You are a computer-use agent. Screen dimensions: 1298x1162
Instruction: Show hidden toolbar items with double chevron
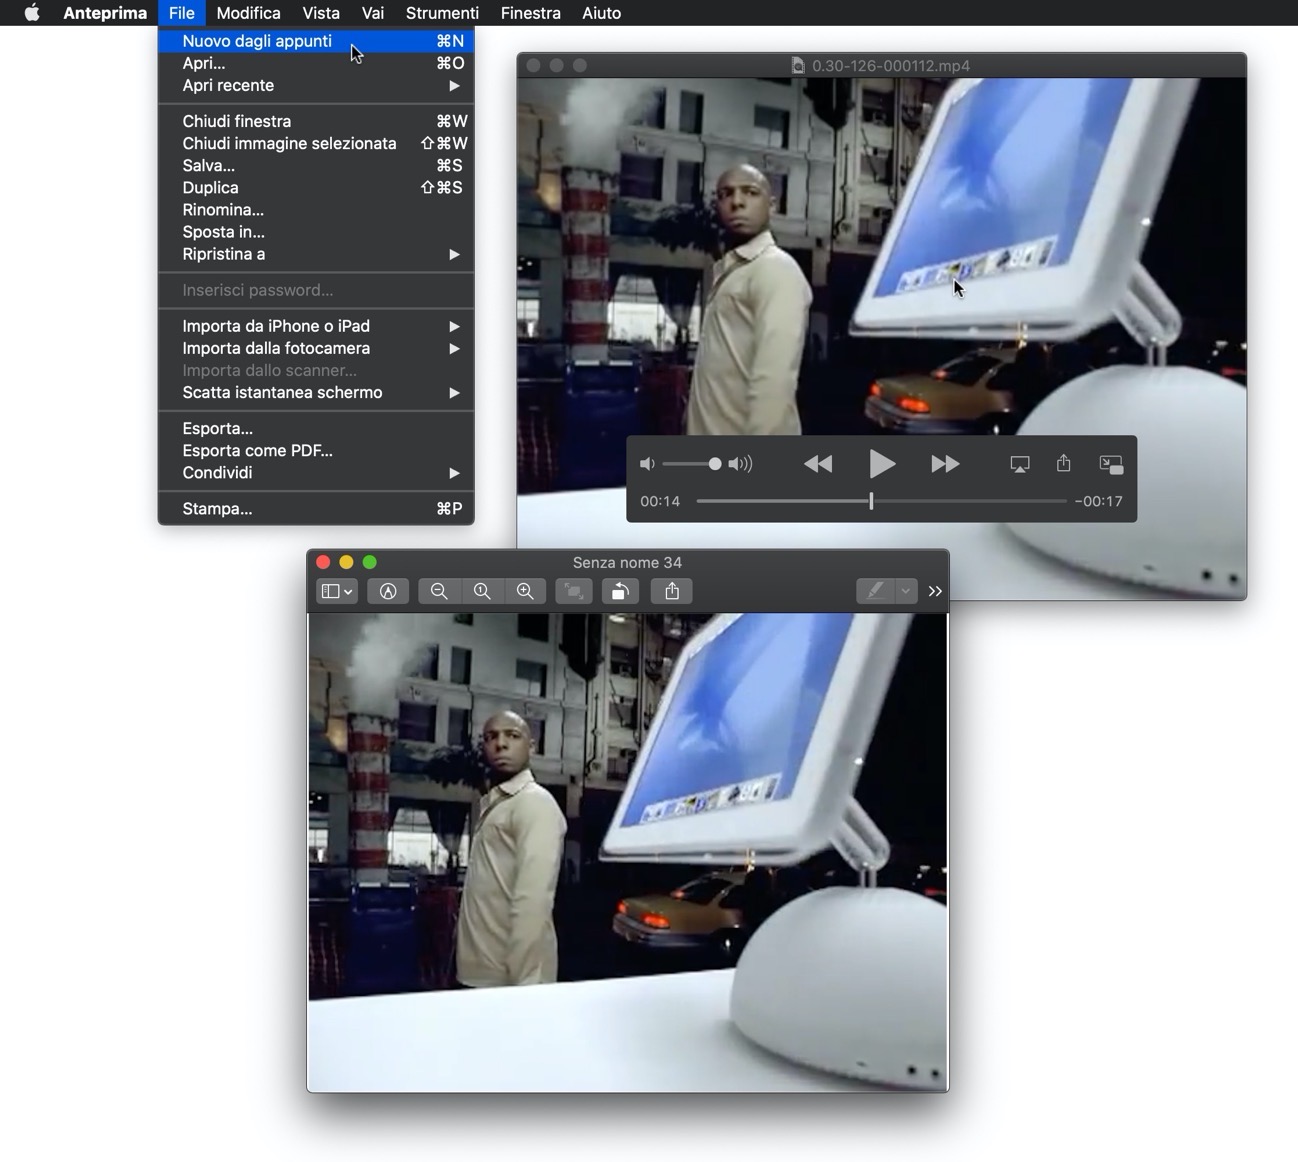[x=935, y=592]
